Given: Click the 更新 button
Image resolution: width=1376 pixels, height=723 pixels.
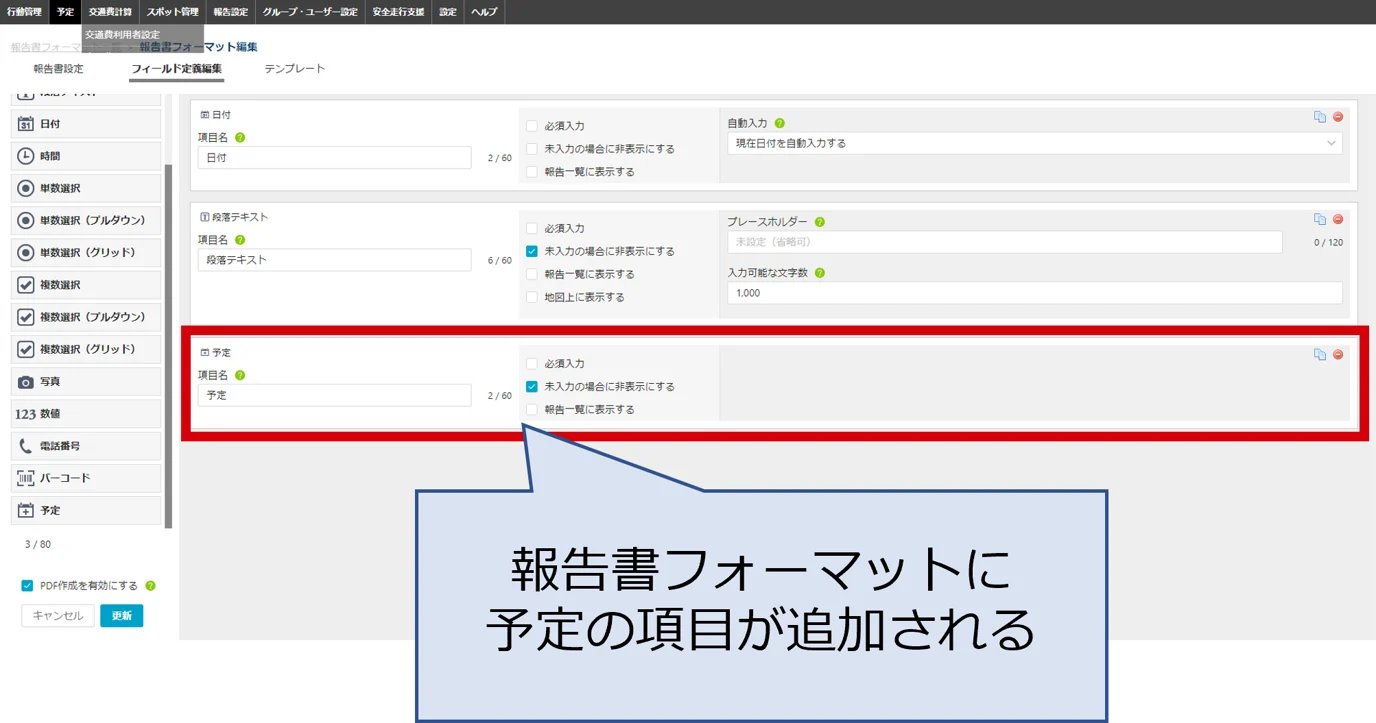Looking at the screenshot, I should (121, 616).
